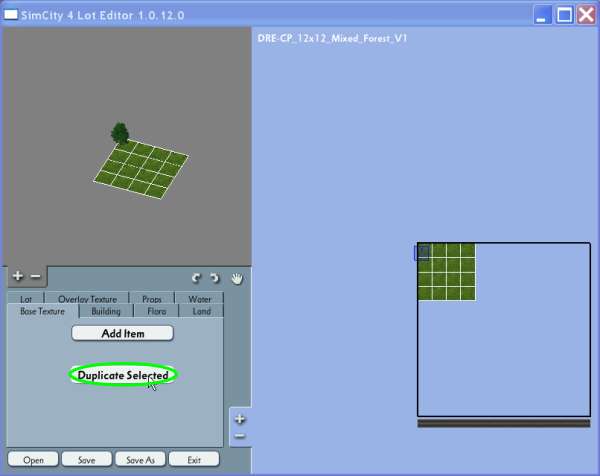Click the road strip below the lot
Image resolution: width=600 pixels, height=476 pixels.
point(504,423)
